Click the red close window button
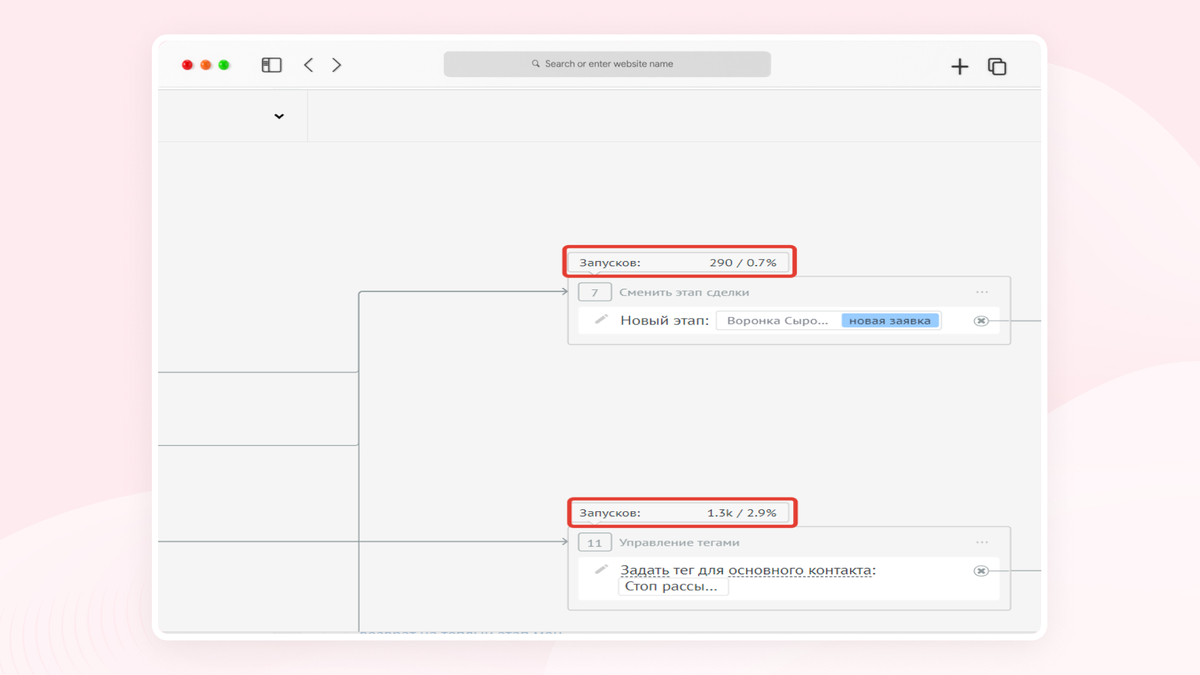The width and height of the screenshot is (1200, 675). (187, 65)
